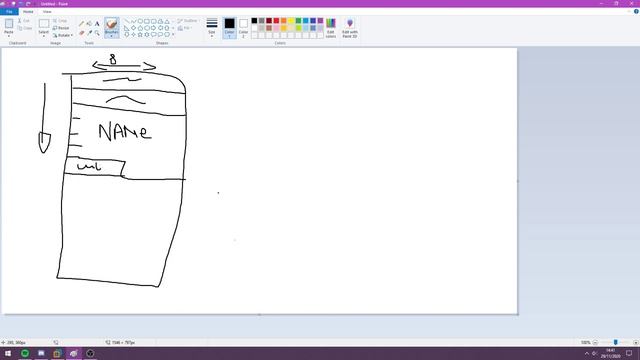Choose the Right arrow shape

click(x=153, y=28)
